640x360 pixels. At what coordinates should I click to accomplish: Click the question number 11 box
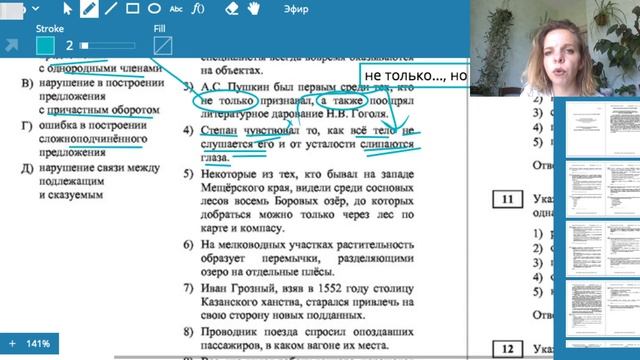(507, 199)
